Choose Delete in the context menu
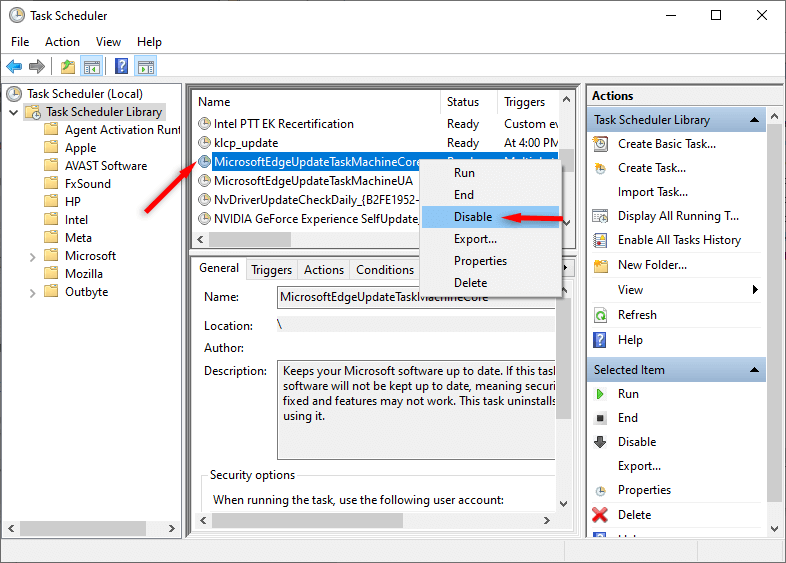786x563 pixels. coord(490,283)
